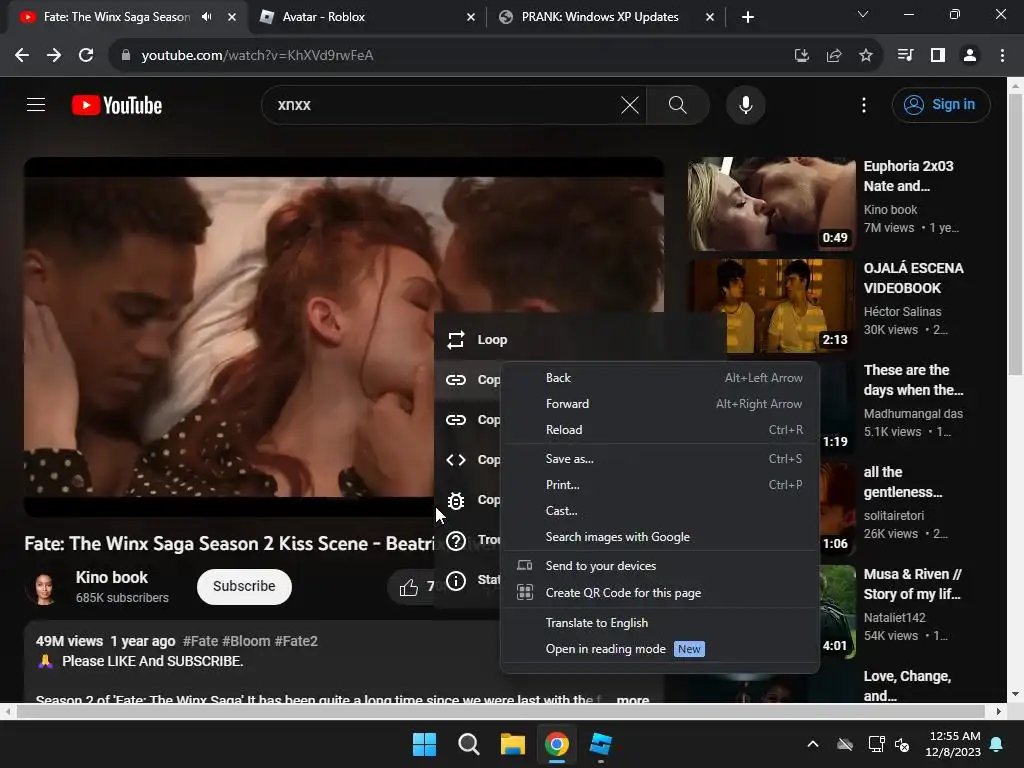Click the YouTube search magnifier button

point(678,104)
